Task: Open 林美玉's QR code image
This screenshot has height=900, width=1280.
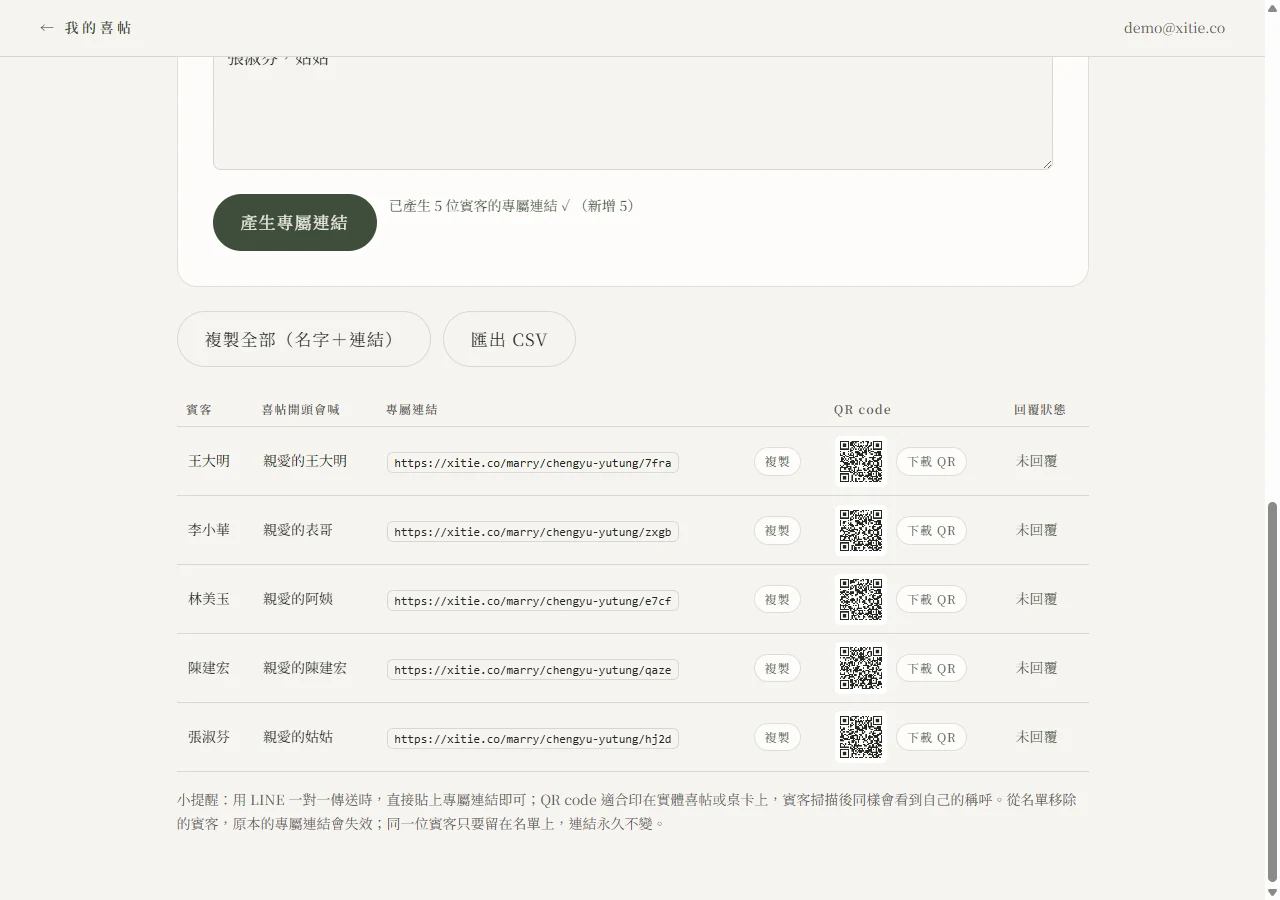Action: point(861,599)
